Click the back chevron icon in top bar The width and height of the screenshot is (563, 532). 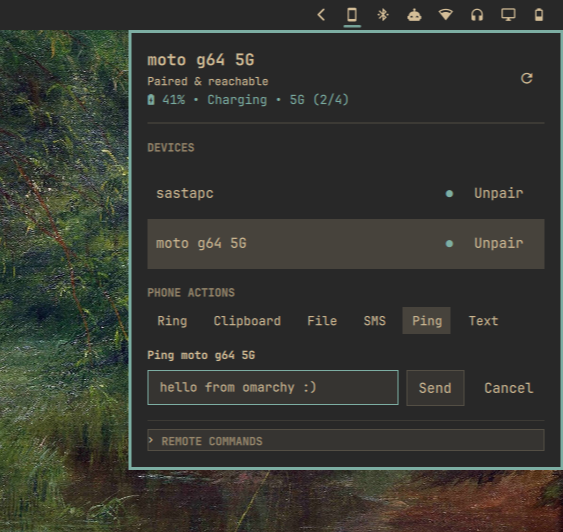click(321, 15)
